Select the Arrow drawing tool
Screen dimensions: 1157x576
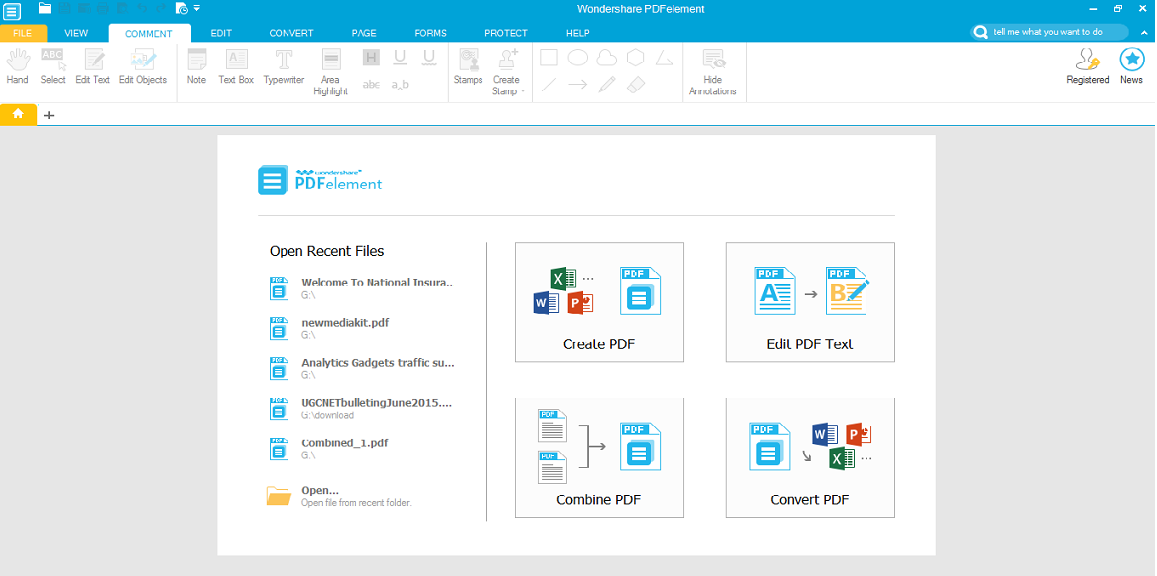click(578, 85)
